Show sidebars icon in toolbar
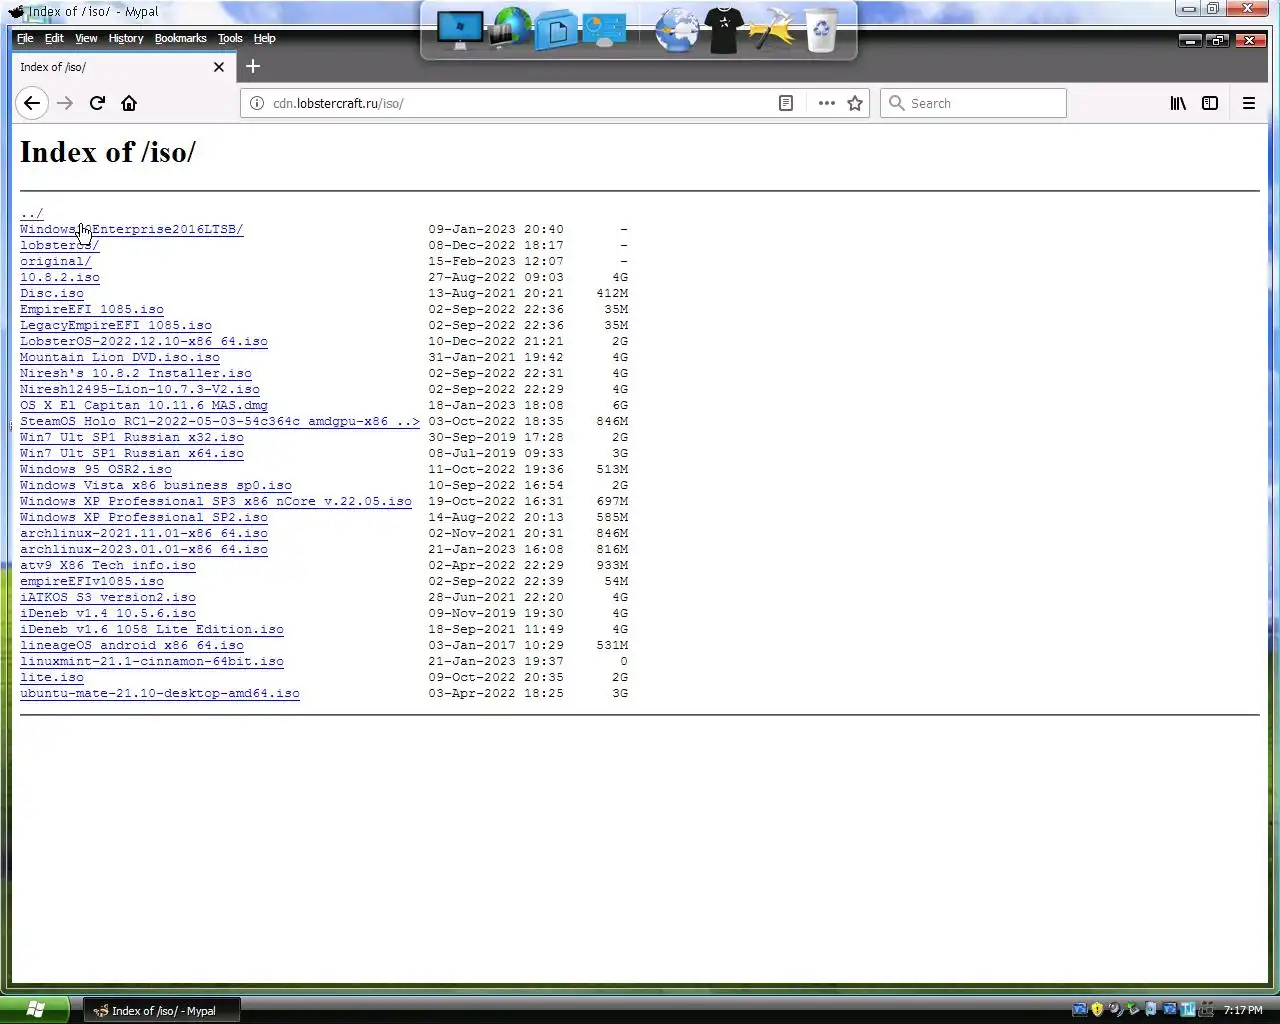 point(1210,103)
